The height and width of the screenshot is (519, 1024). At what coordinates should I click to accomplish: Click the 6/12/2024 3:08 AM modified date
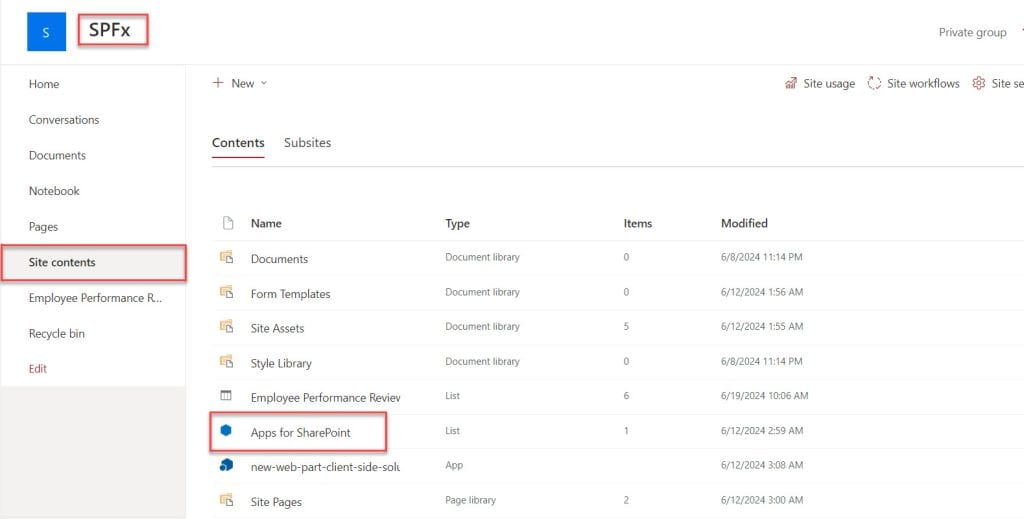[x=762, y=465]
